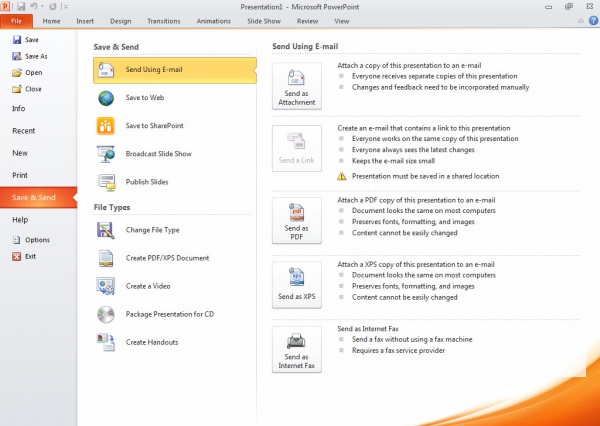
Task: Select Info in the Backstage menu
Action: [18, 109]
